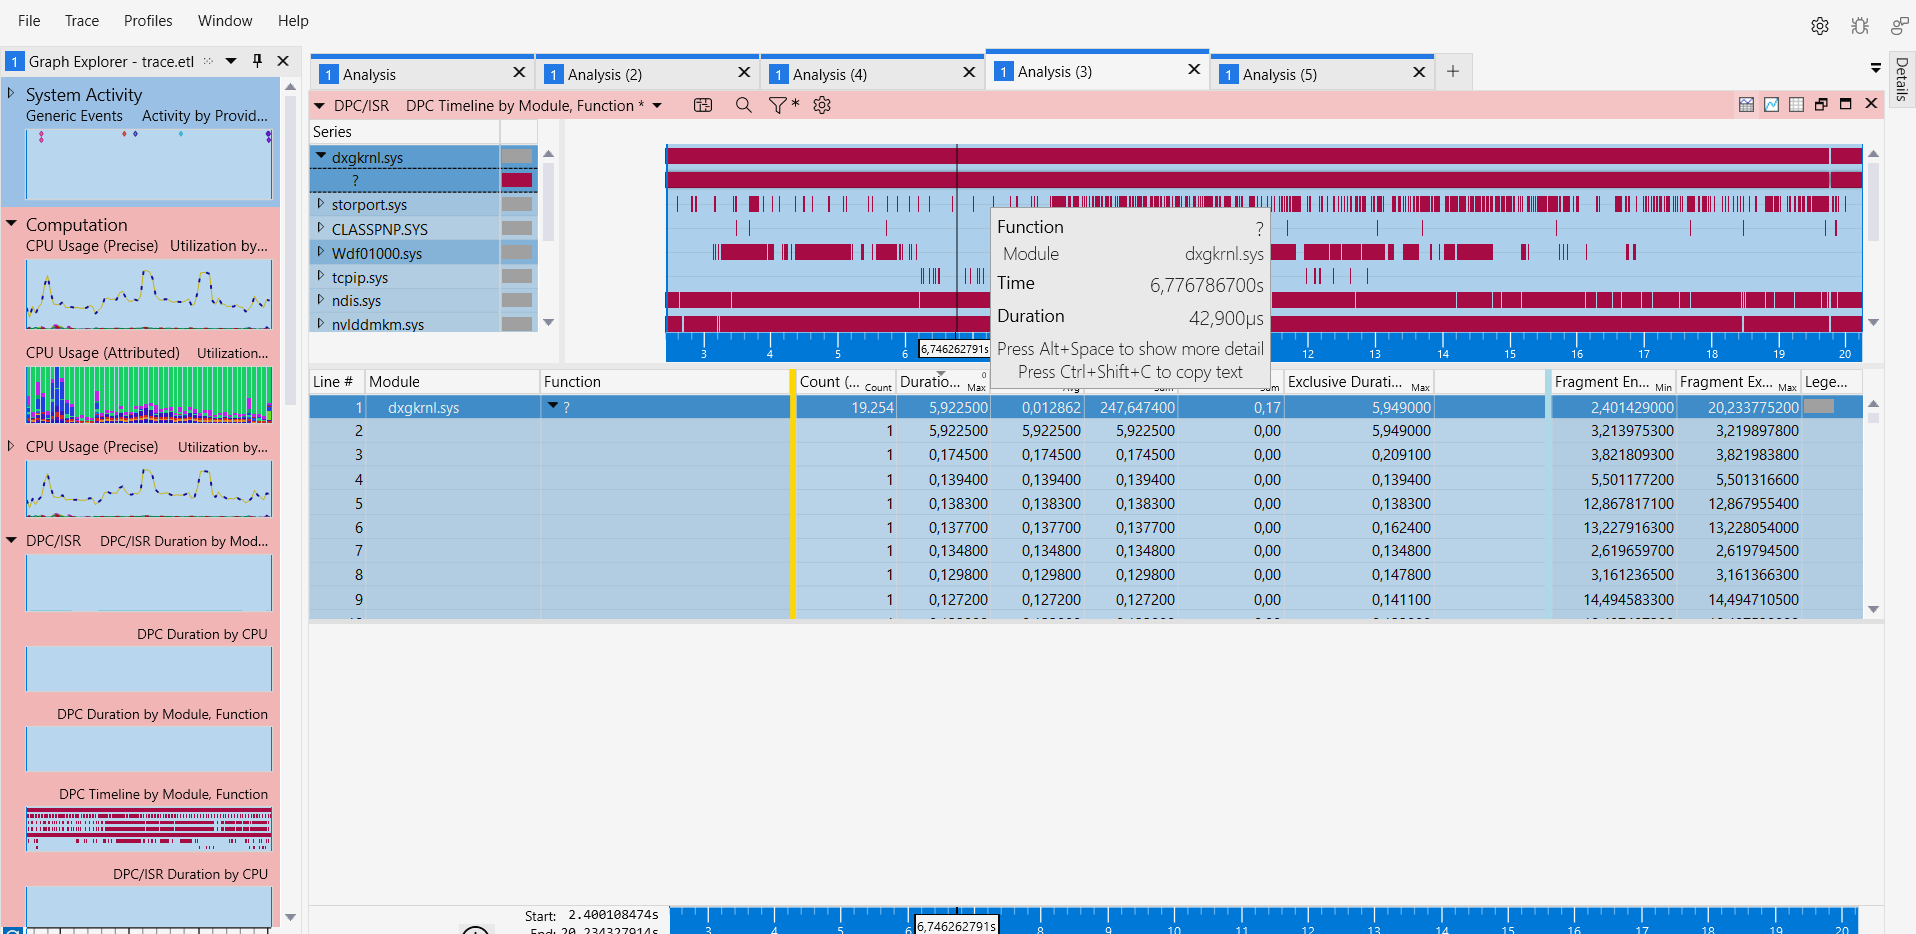
Task: Switch to graph only display mode
Action: tap(1771, 104)
